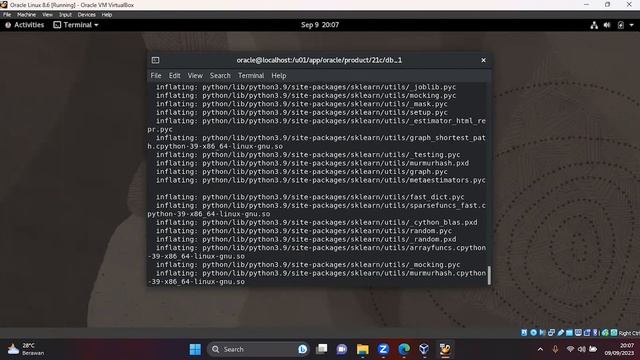640x360 pixels.
Task: Open the terminal Help menu
Action: [279, 76]
